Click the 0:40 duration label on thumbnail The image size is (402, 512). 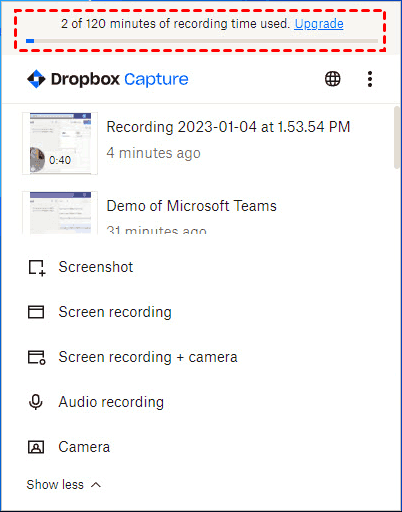click(x=60, y=160)
